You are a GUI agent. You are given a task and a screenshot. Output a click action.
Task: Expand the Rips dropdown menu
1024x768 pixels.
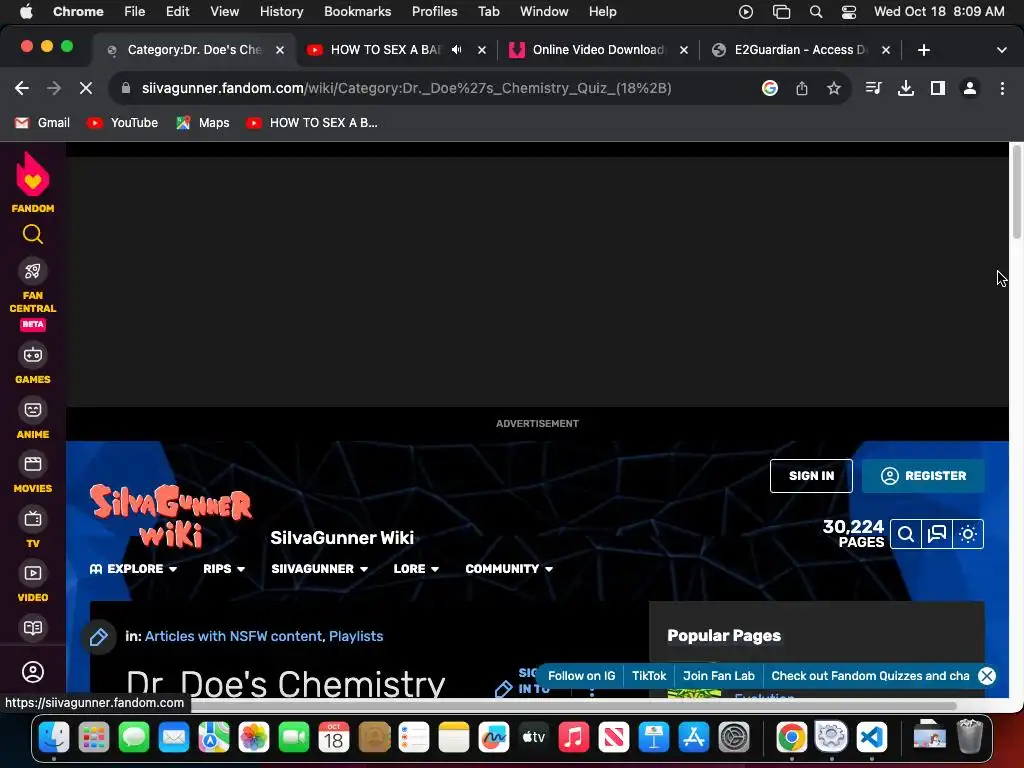[x=224, y=569]
